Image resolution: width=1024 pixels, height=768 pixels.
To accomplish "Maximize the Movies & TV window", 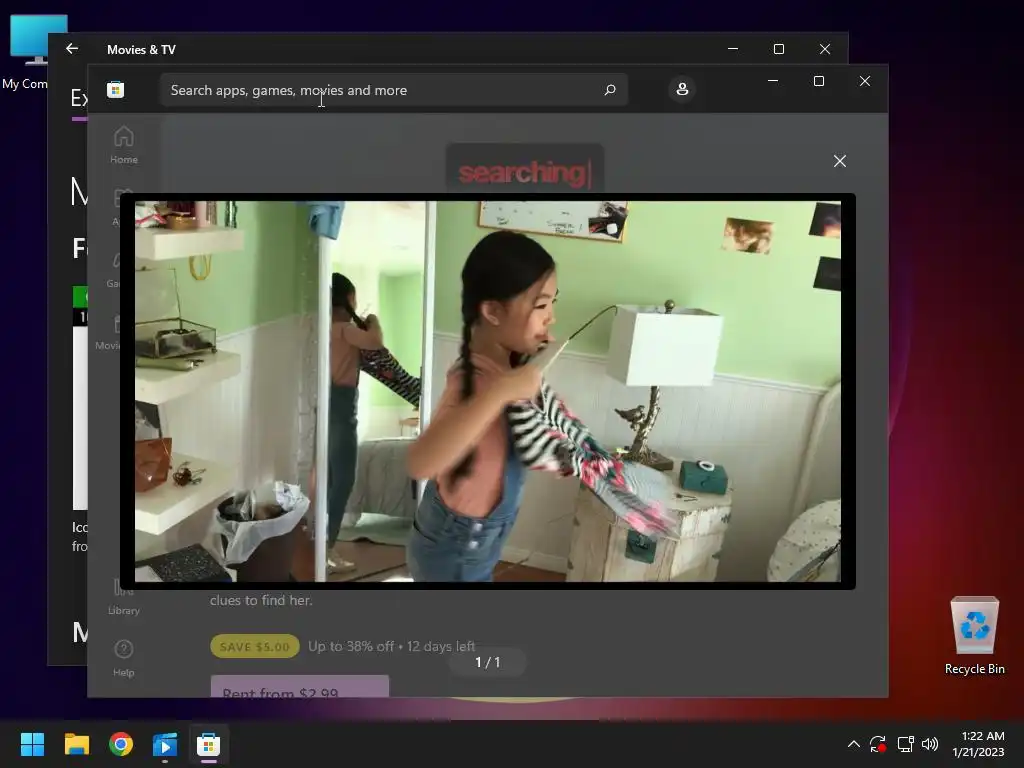I will pos(778,49).
